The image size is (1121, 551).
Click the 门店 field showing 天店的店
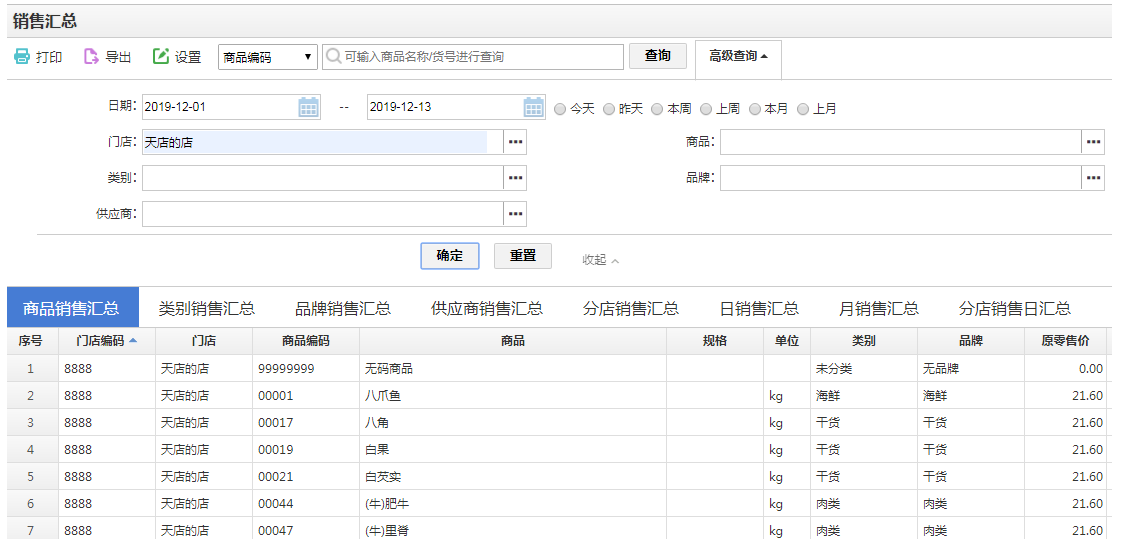pos(323,142)
